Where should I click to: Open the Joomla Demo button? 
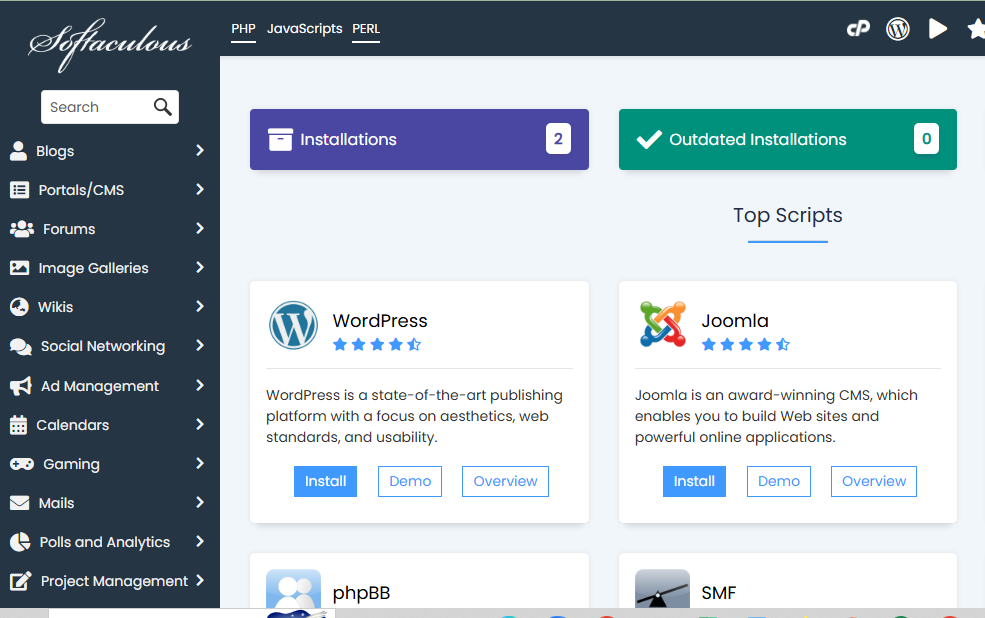778,481
